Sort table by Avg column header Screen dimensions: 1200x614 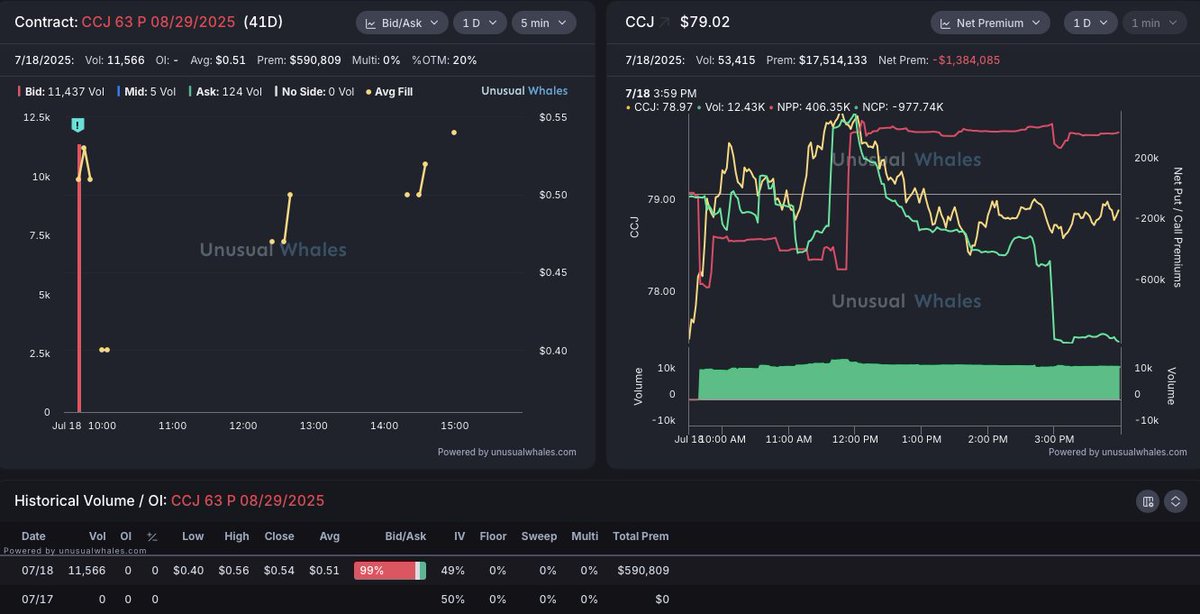329,536
